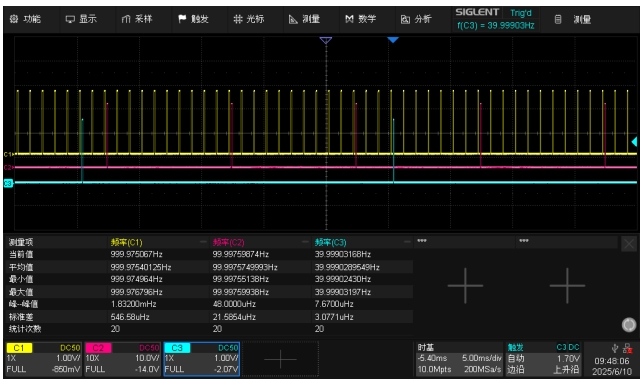The width and height of the screenshot is (644, 386).
Task: Open the 测量 (Measure) menu with ruler icon
Action: tap(305, 19)
